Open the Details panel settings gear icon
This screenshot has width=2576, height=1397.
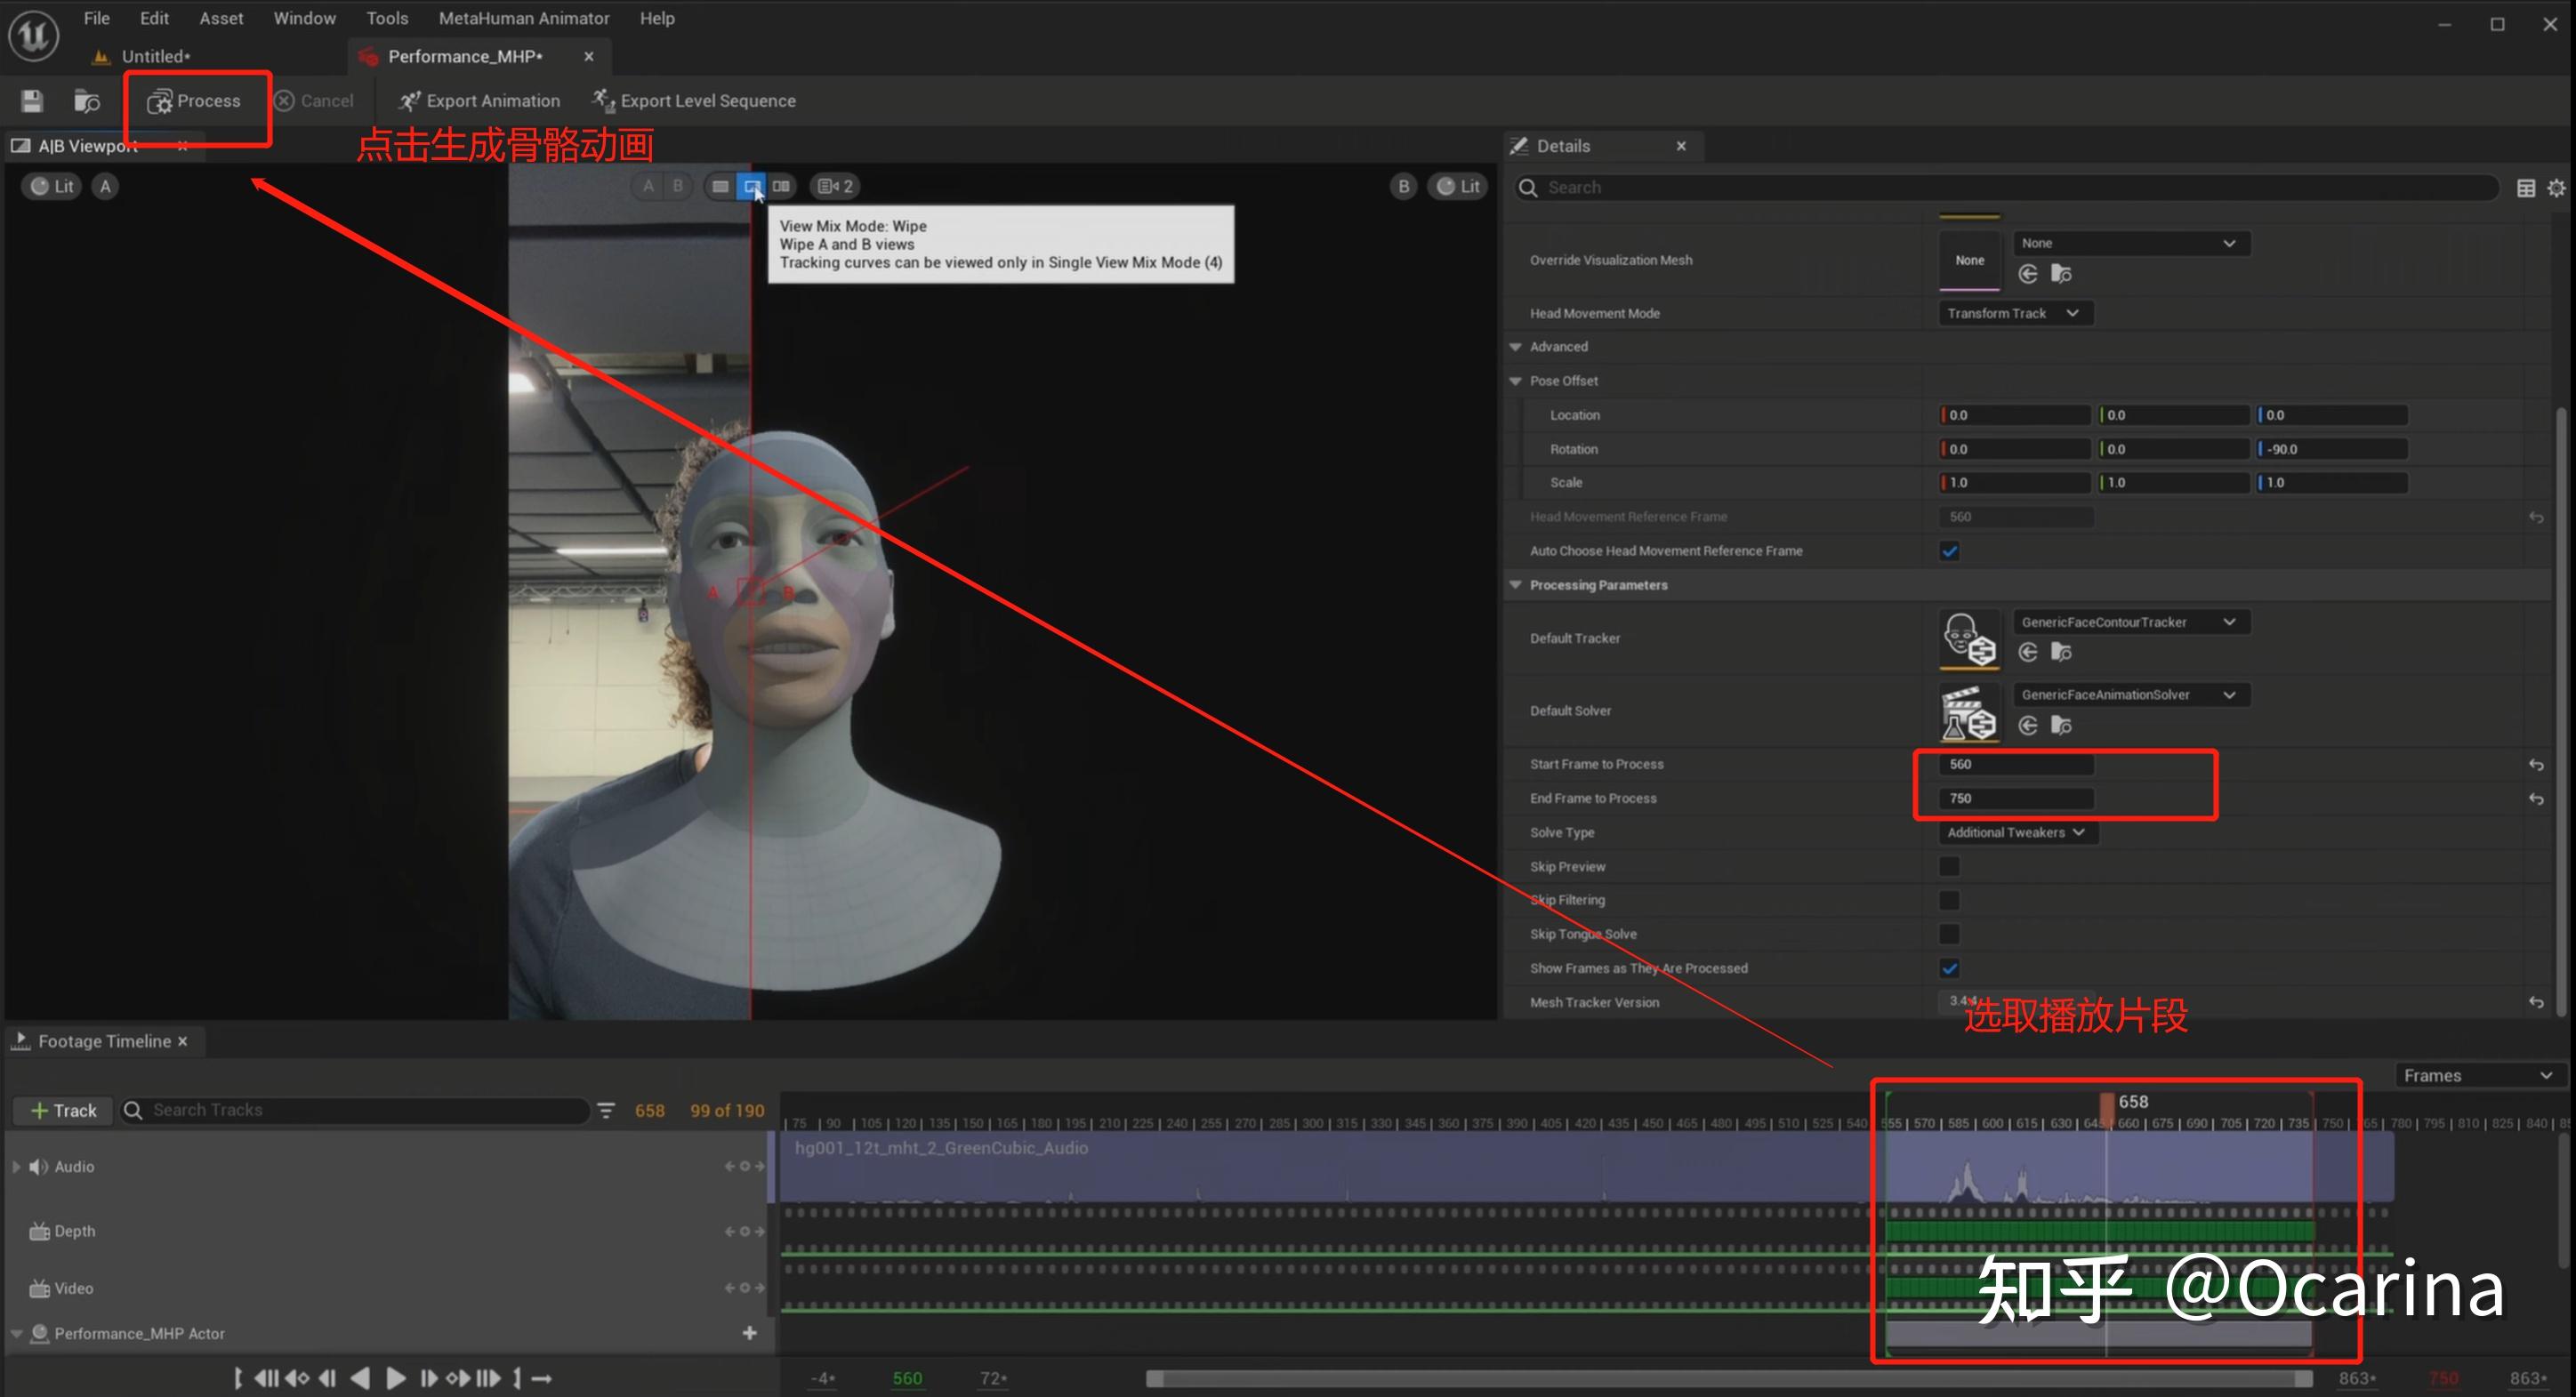click(2557, 187)
